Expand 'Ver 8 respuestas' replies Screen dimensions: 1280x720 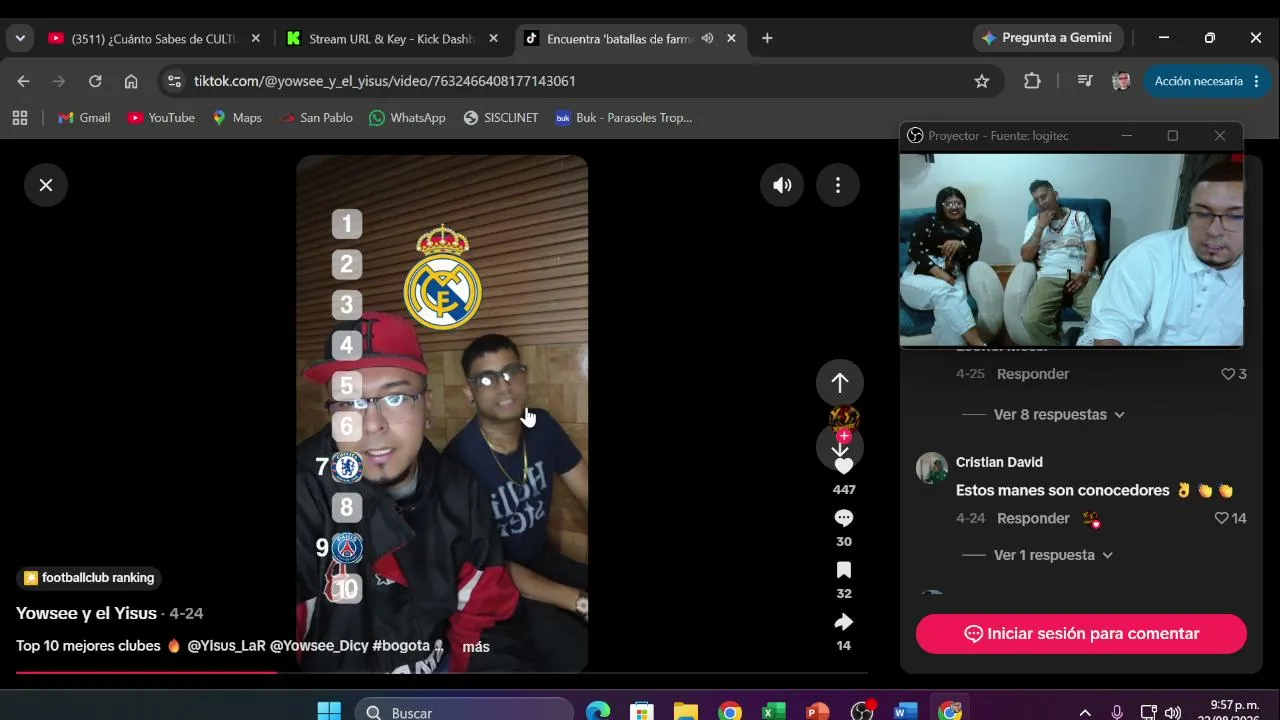point(1058,415)
